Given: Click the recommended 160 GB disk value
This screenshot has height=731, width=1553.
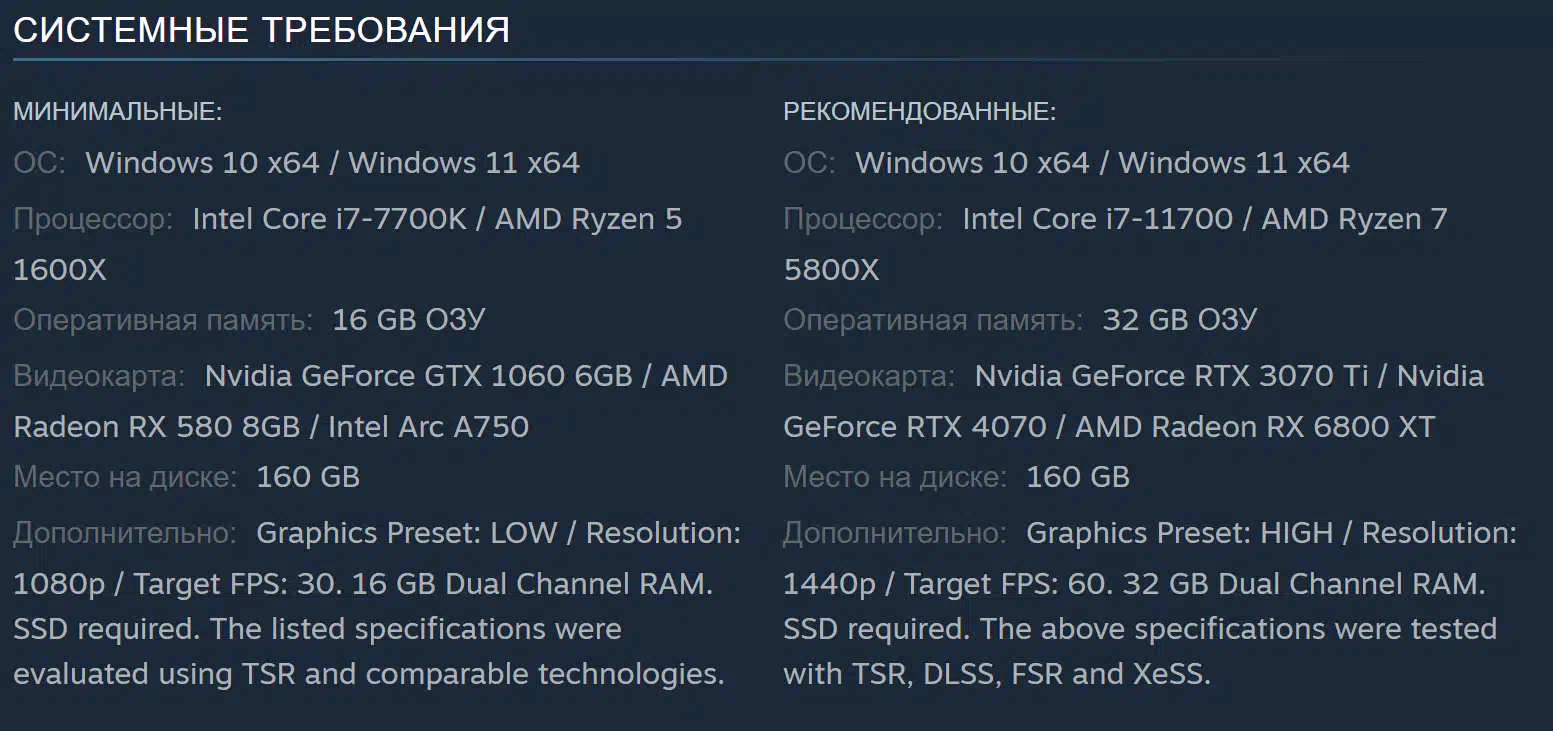Looking at the screenshot, I should (x=1078, y=477).
